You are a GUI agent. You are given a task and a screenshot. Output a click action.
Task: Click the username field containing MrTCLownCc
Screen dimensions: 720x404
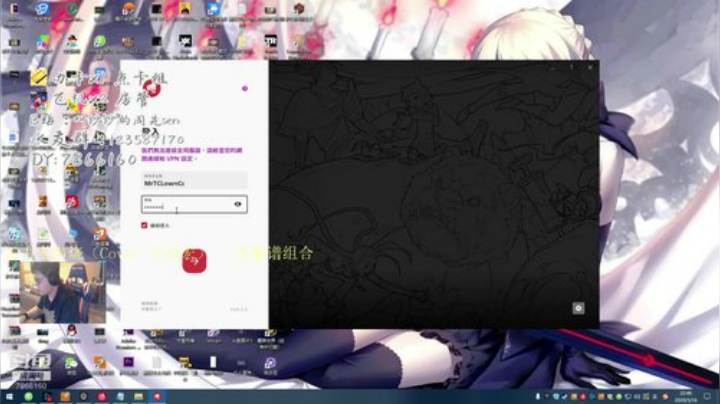point(194,180)
